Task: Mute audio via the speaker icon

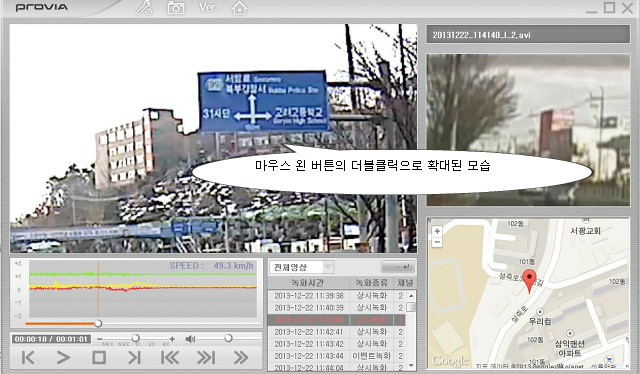Action: point(190,339)
